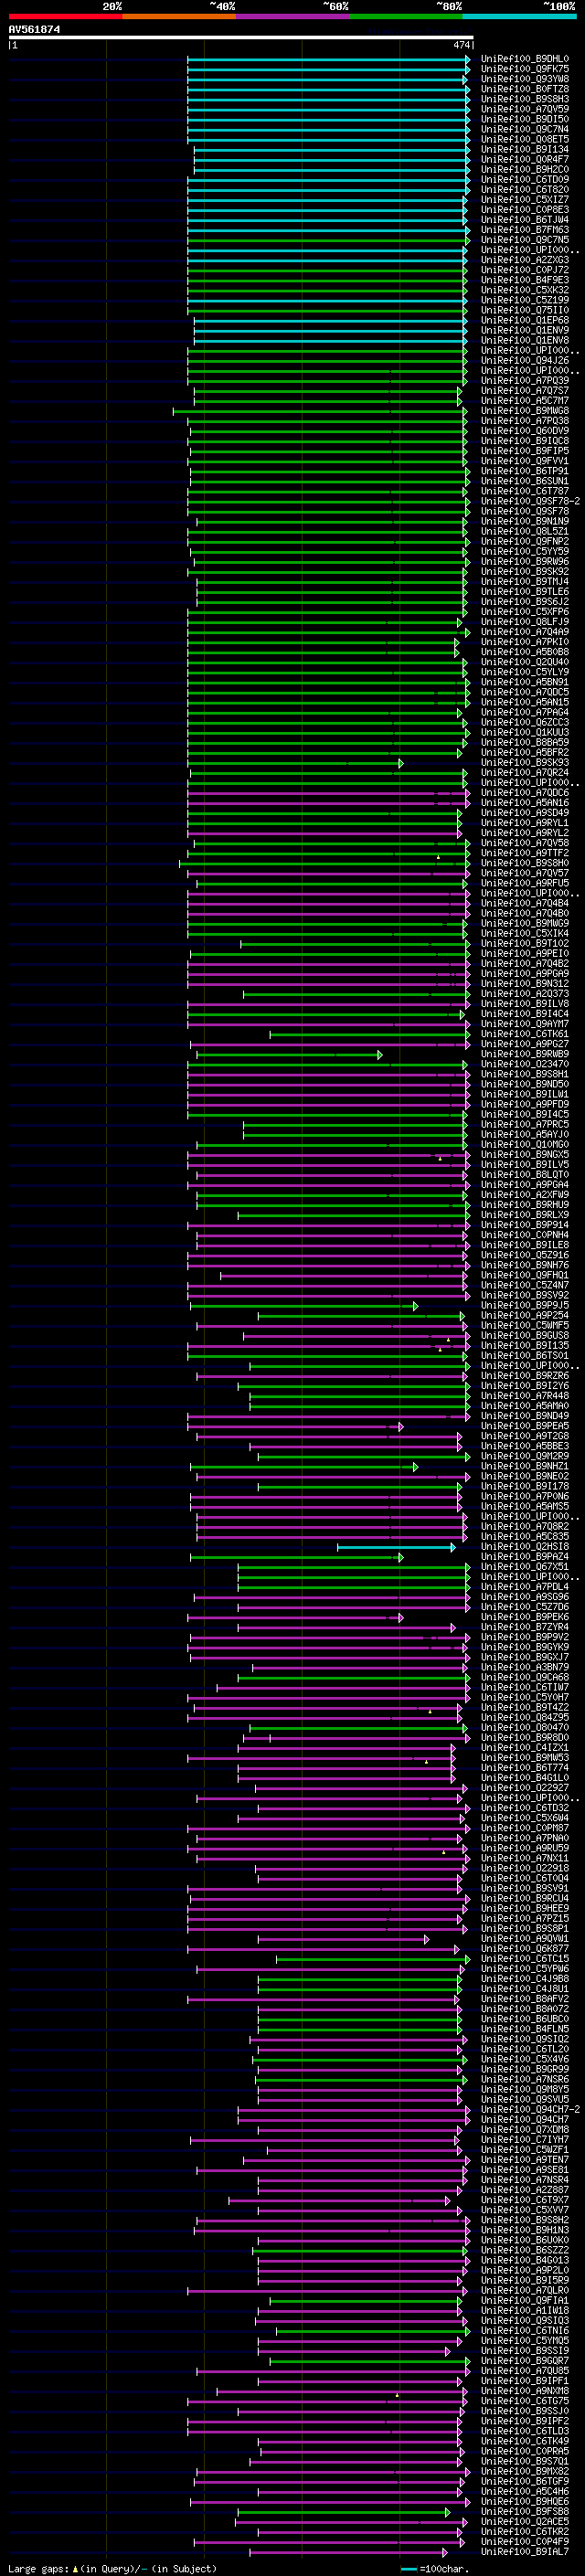The width and height of the screenshot is (585, 2576).
Task: Select the UniRef100_B9MW53 label
Action: pyautogui.click(x=524, y=1758)
